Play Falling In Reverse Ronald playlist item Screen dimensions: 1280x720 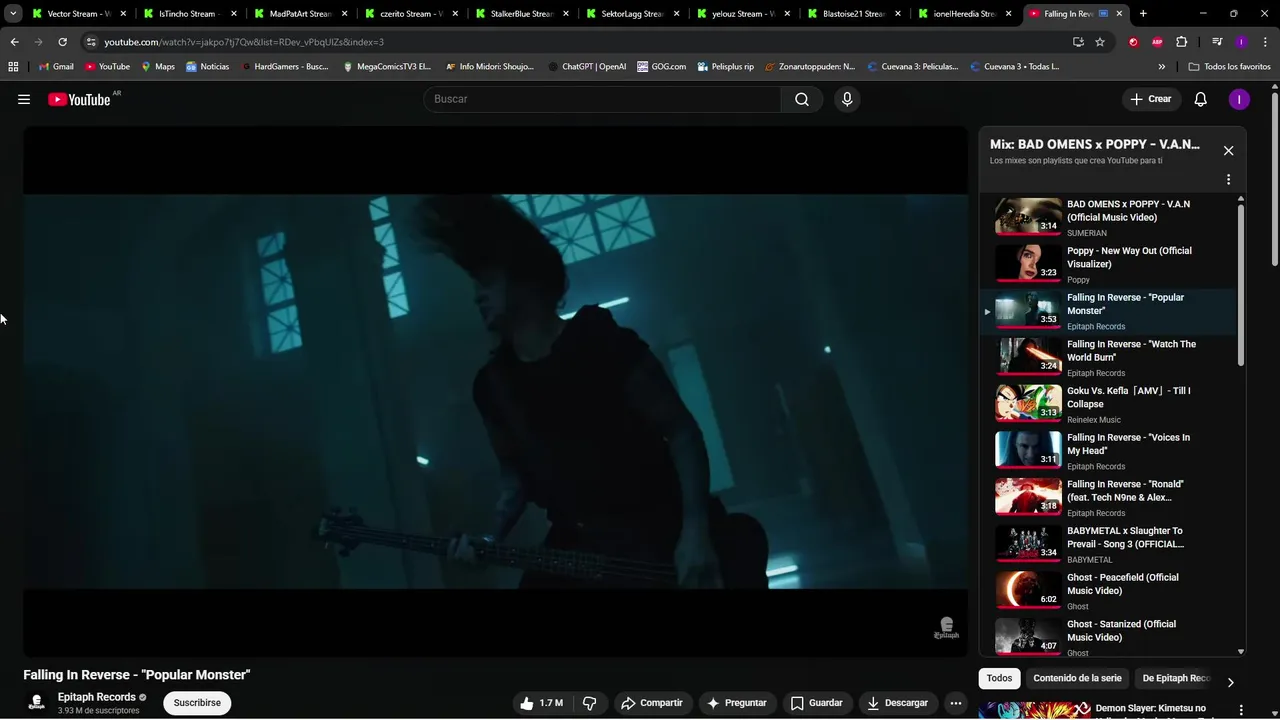(x=1109, y=497)
